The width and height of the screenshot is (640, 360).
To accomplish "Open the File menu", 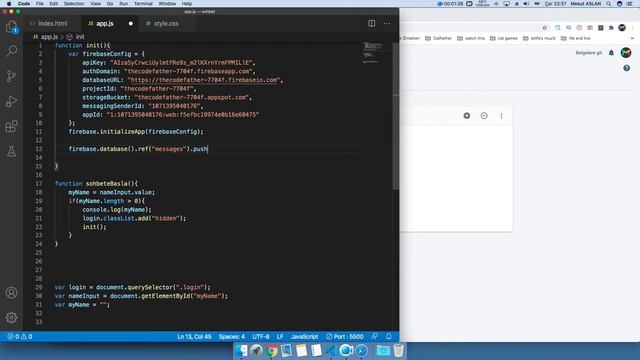I will point(40,4).
